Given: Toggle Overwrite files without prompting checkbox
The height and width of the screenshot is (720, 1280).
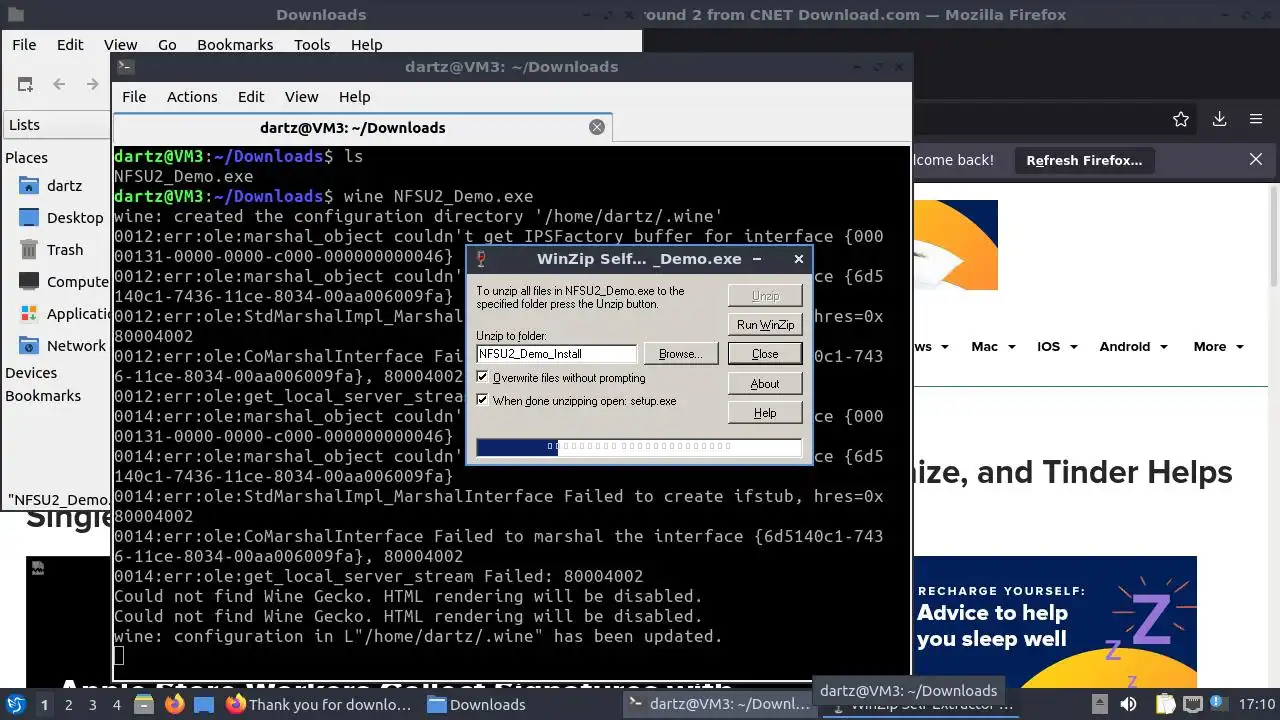Looking at the screenshot, I should [x=483, y=378].
